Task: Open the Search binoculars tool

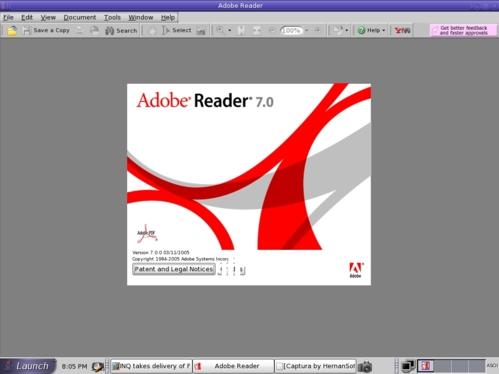Action: pos(121,31)
